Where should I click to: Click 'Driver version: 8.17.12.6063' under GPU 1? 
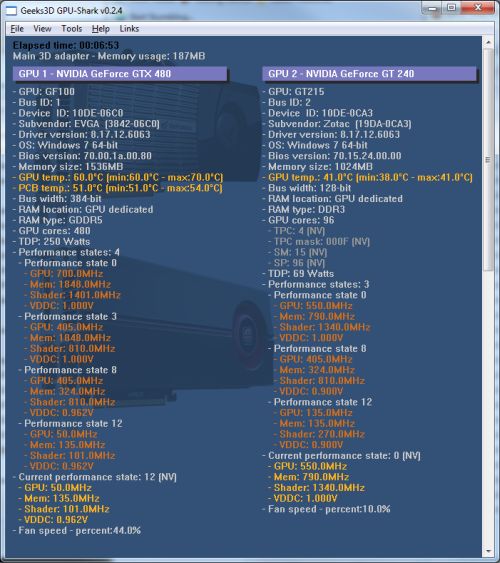81,135
